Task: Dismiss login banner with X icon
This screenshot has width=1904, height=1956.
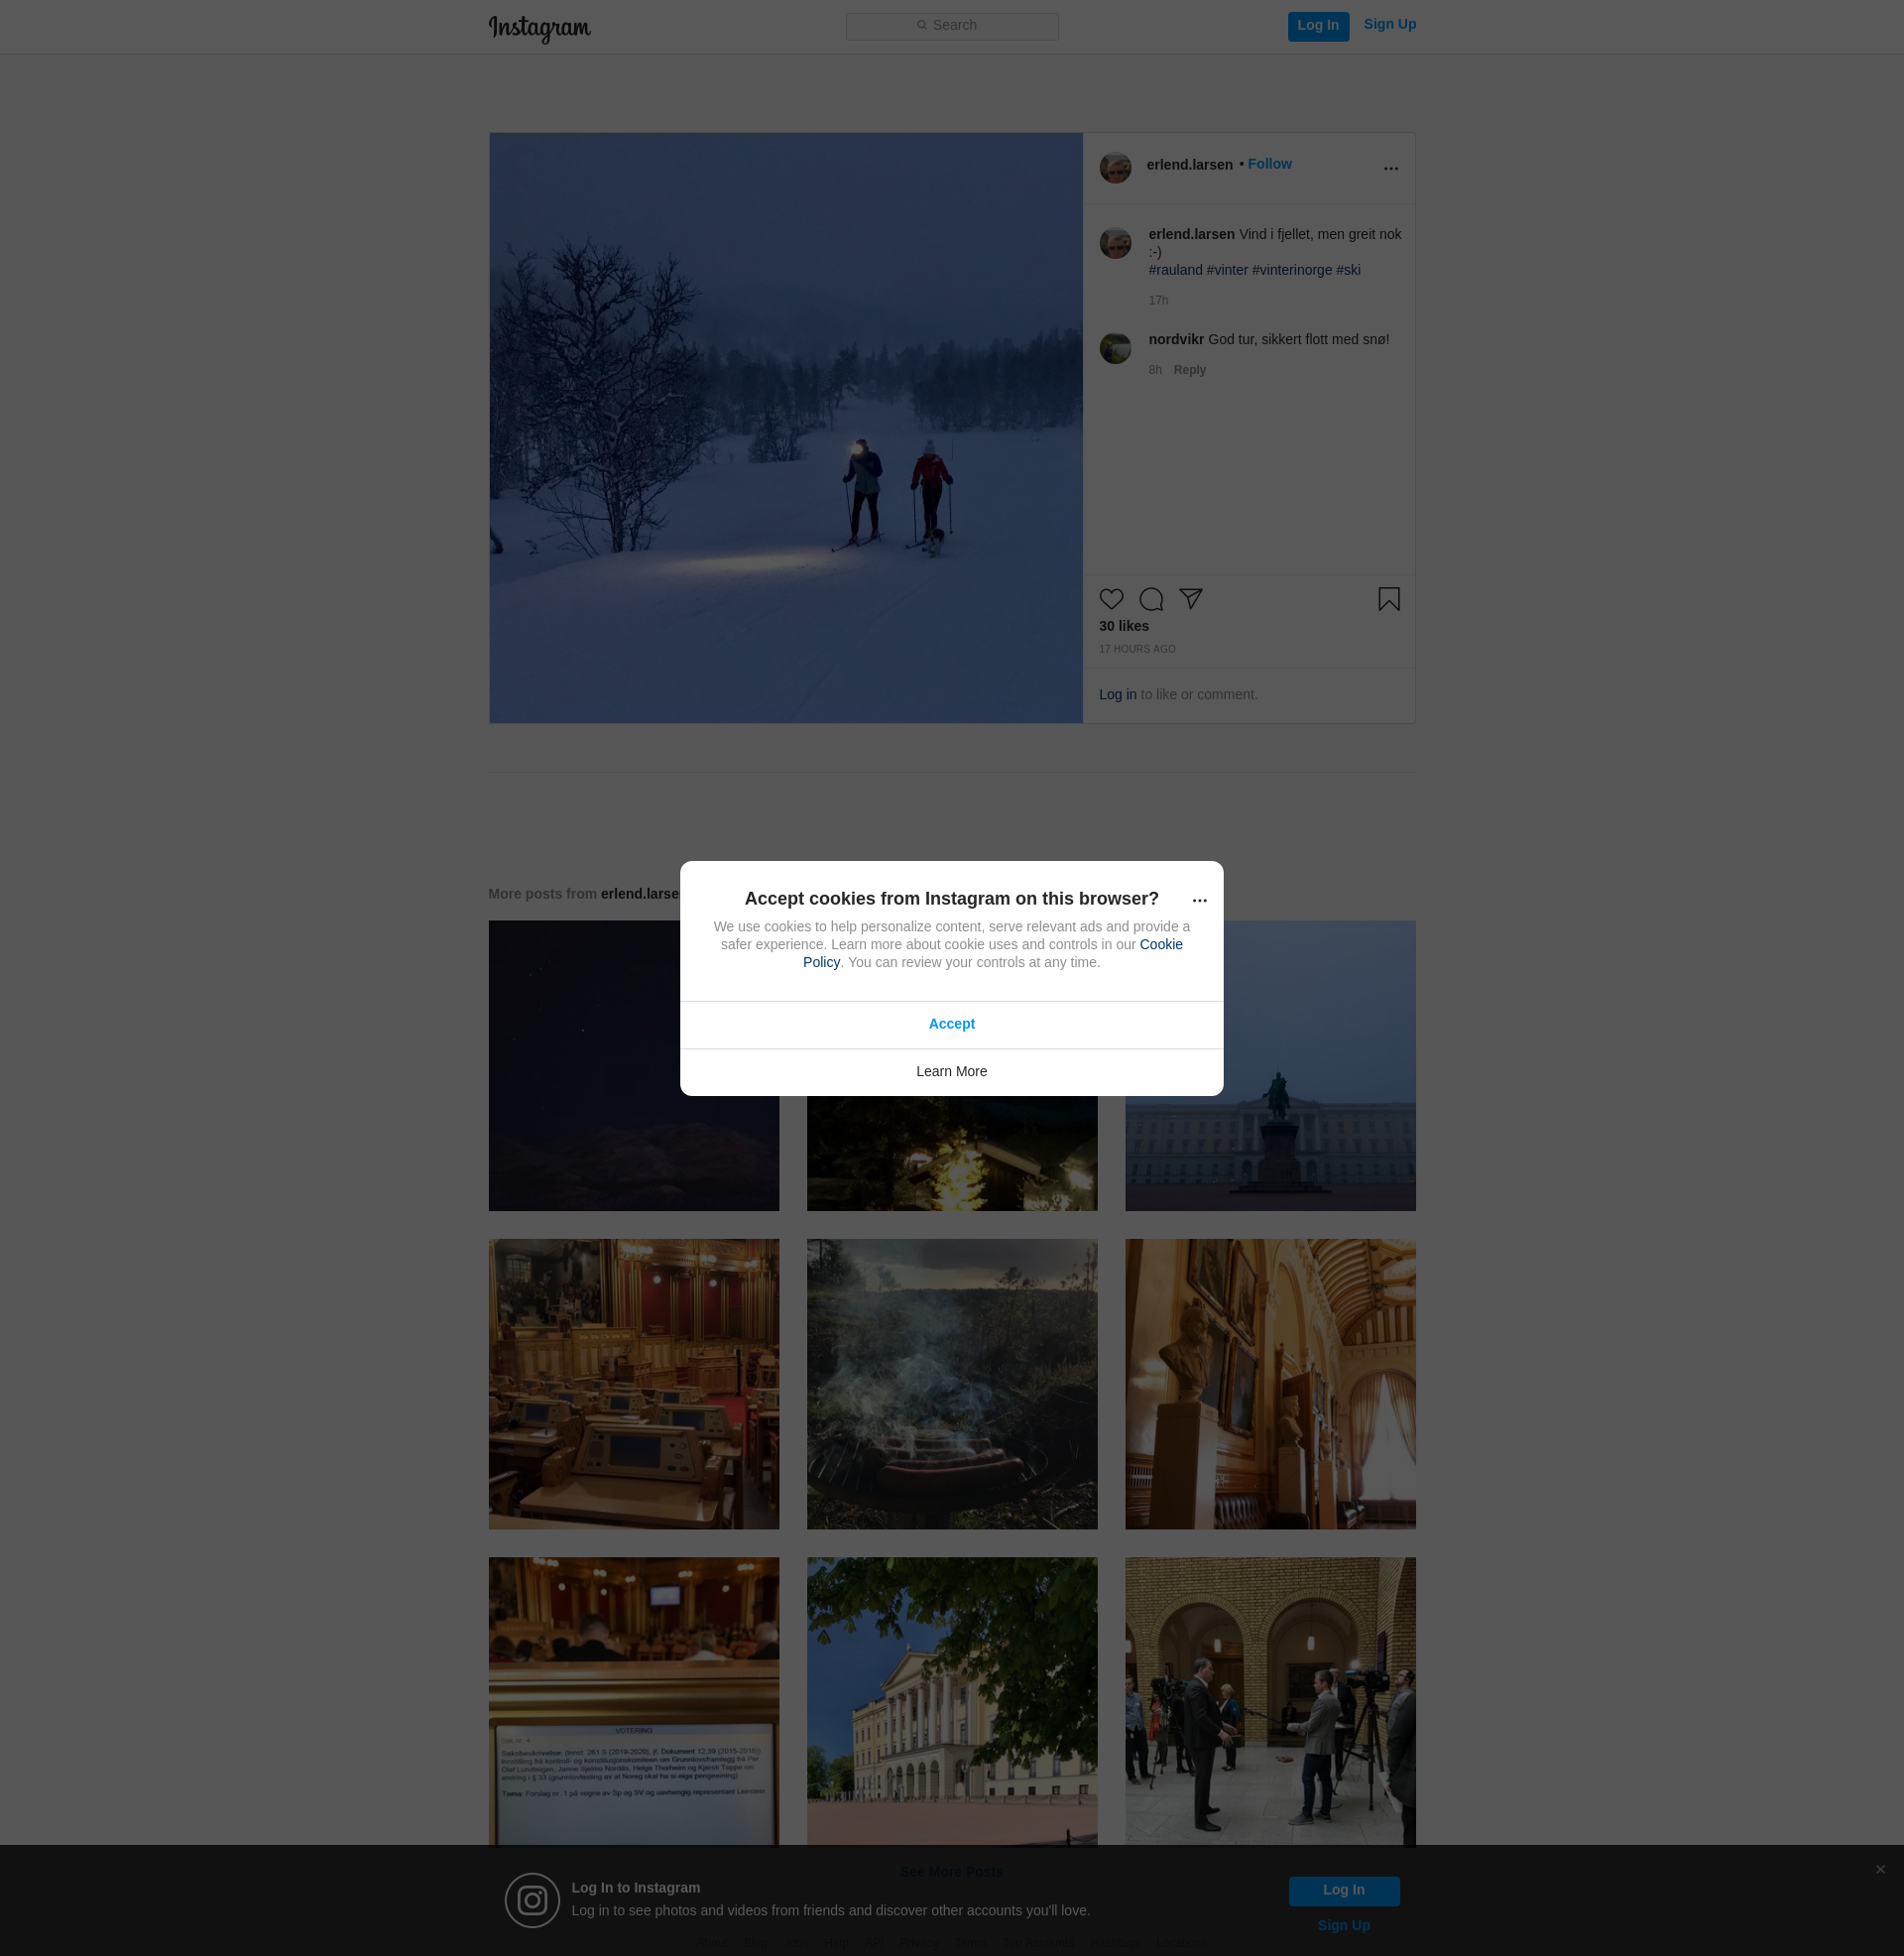Action: tap(1879, 1869)
